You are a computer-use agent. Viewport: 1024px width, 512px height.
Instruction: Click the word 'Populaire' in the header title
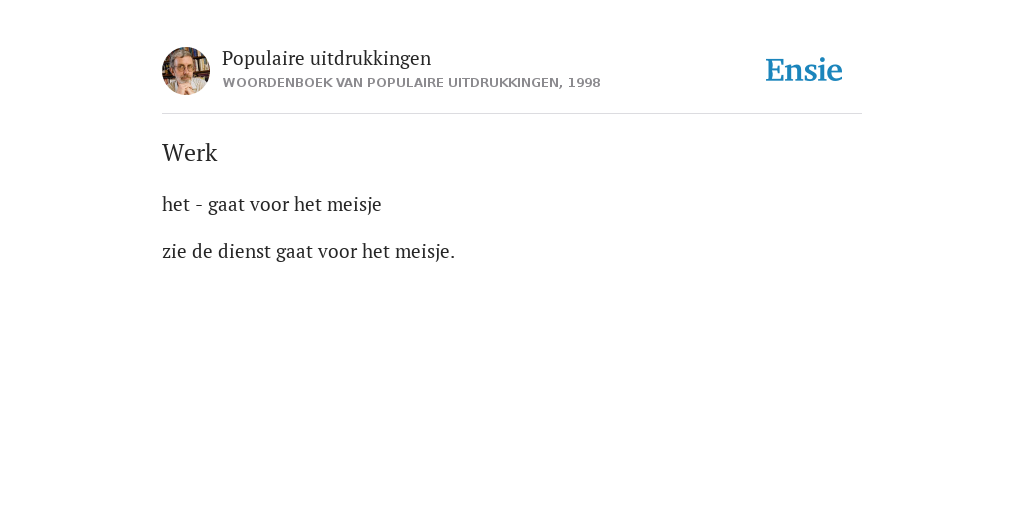click(x=263, y=59)
